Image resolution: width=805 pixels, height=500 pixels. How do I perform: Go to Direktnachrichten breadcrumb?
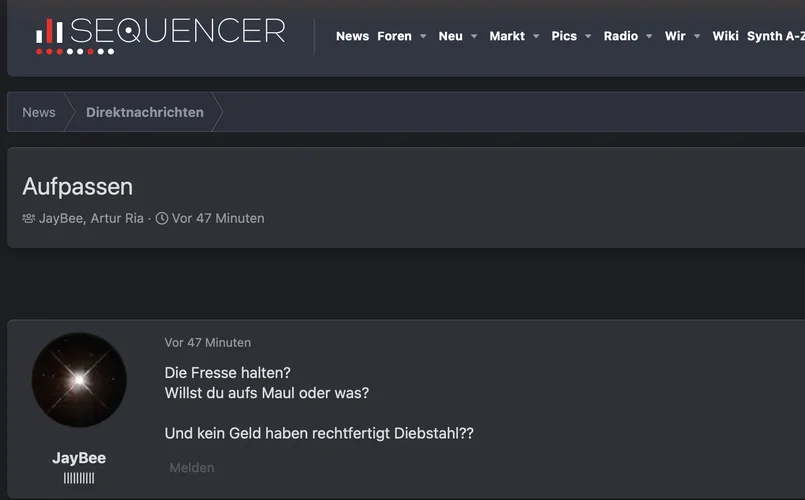click(145, 112)
